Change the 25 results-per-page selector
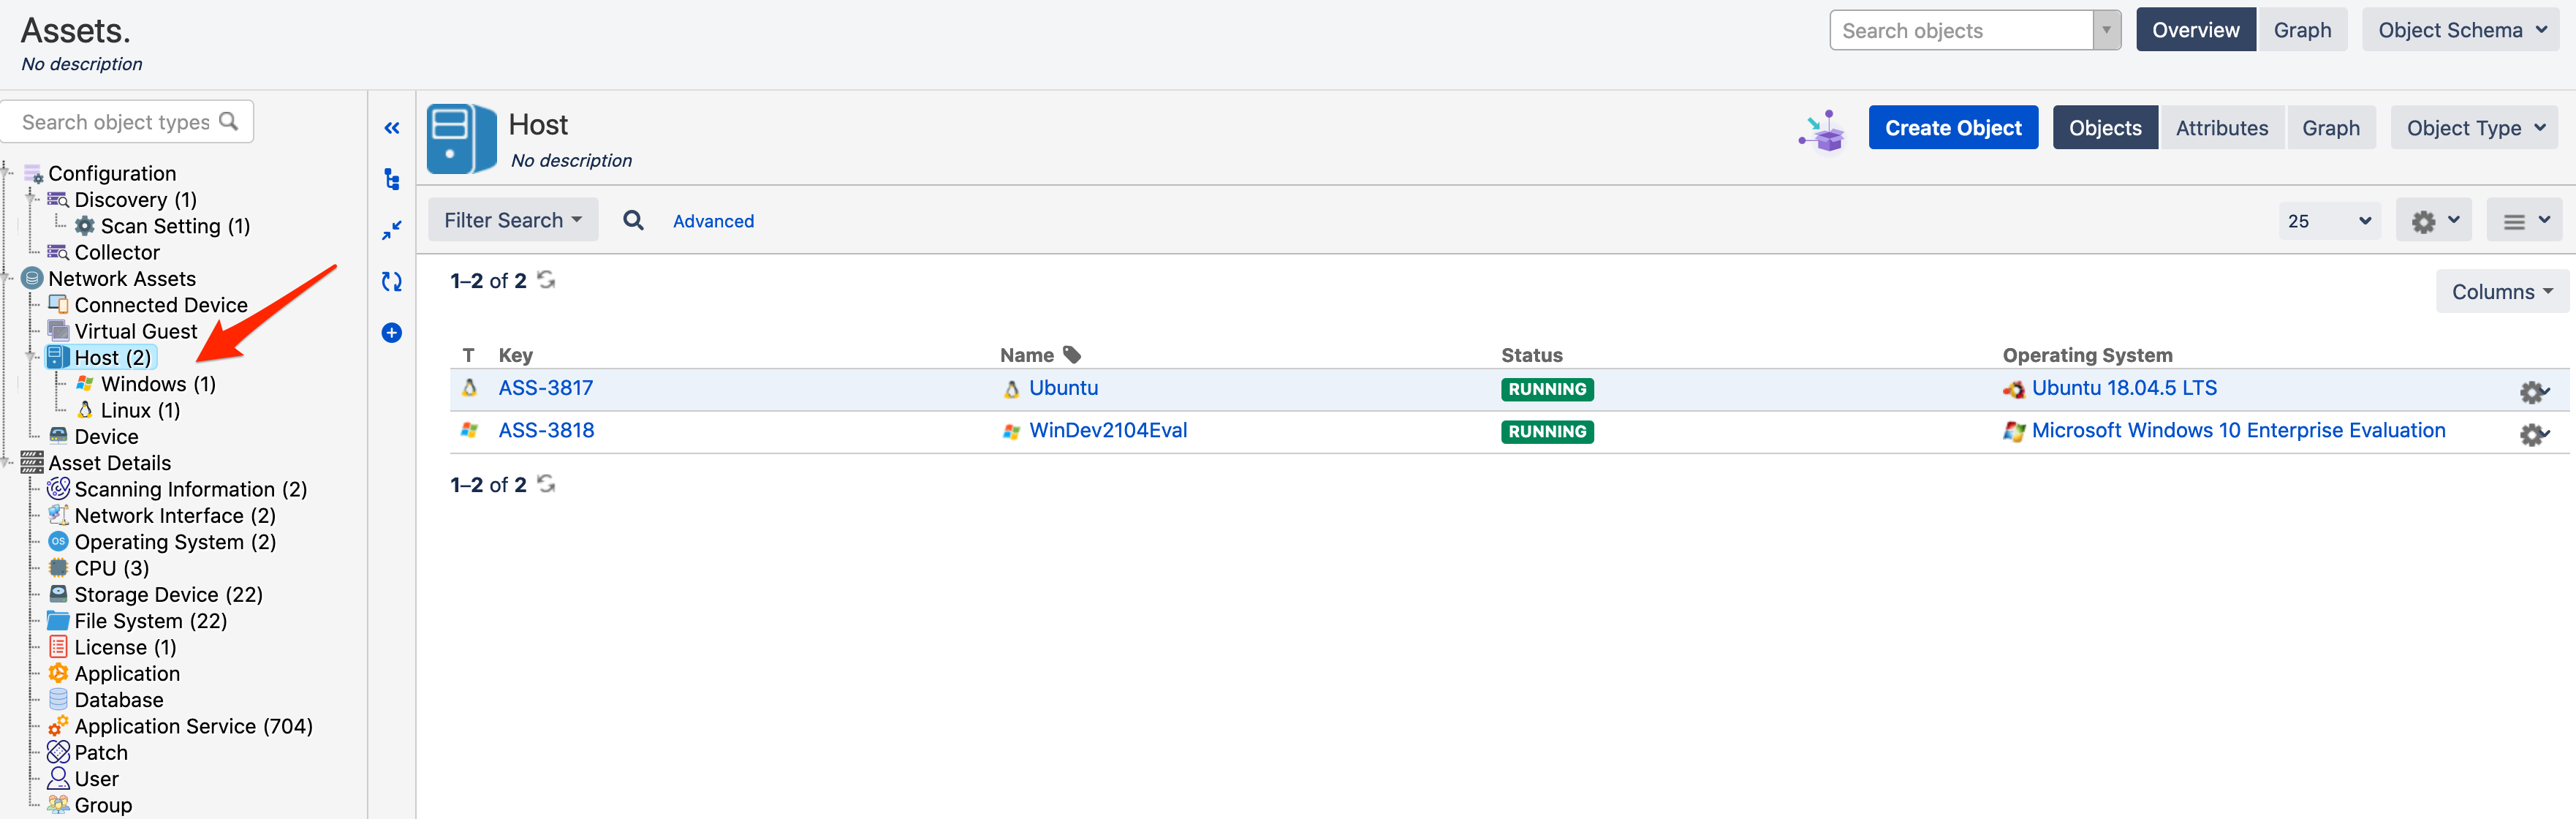Screen dimensions: 2576x819 (2328, 221)
